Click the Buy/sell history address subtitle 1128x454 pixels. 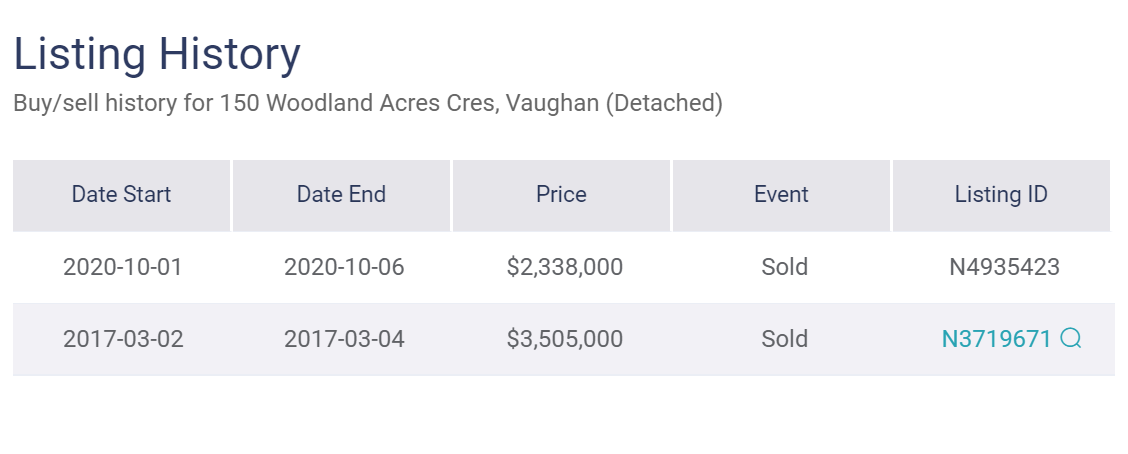point(368,103)
